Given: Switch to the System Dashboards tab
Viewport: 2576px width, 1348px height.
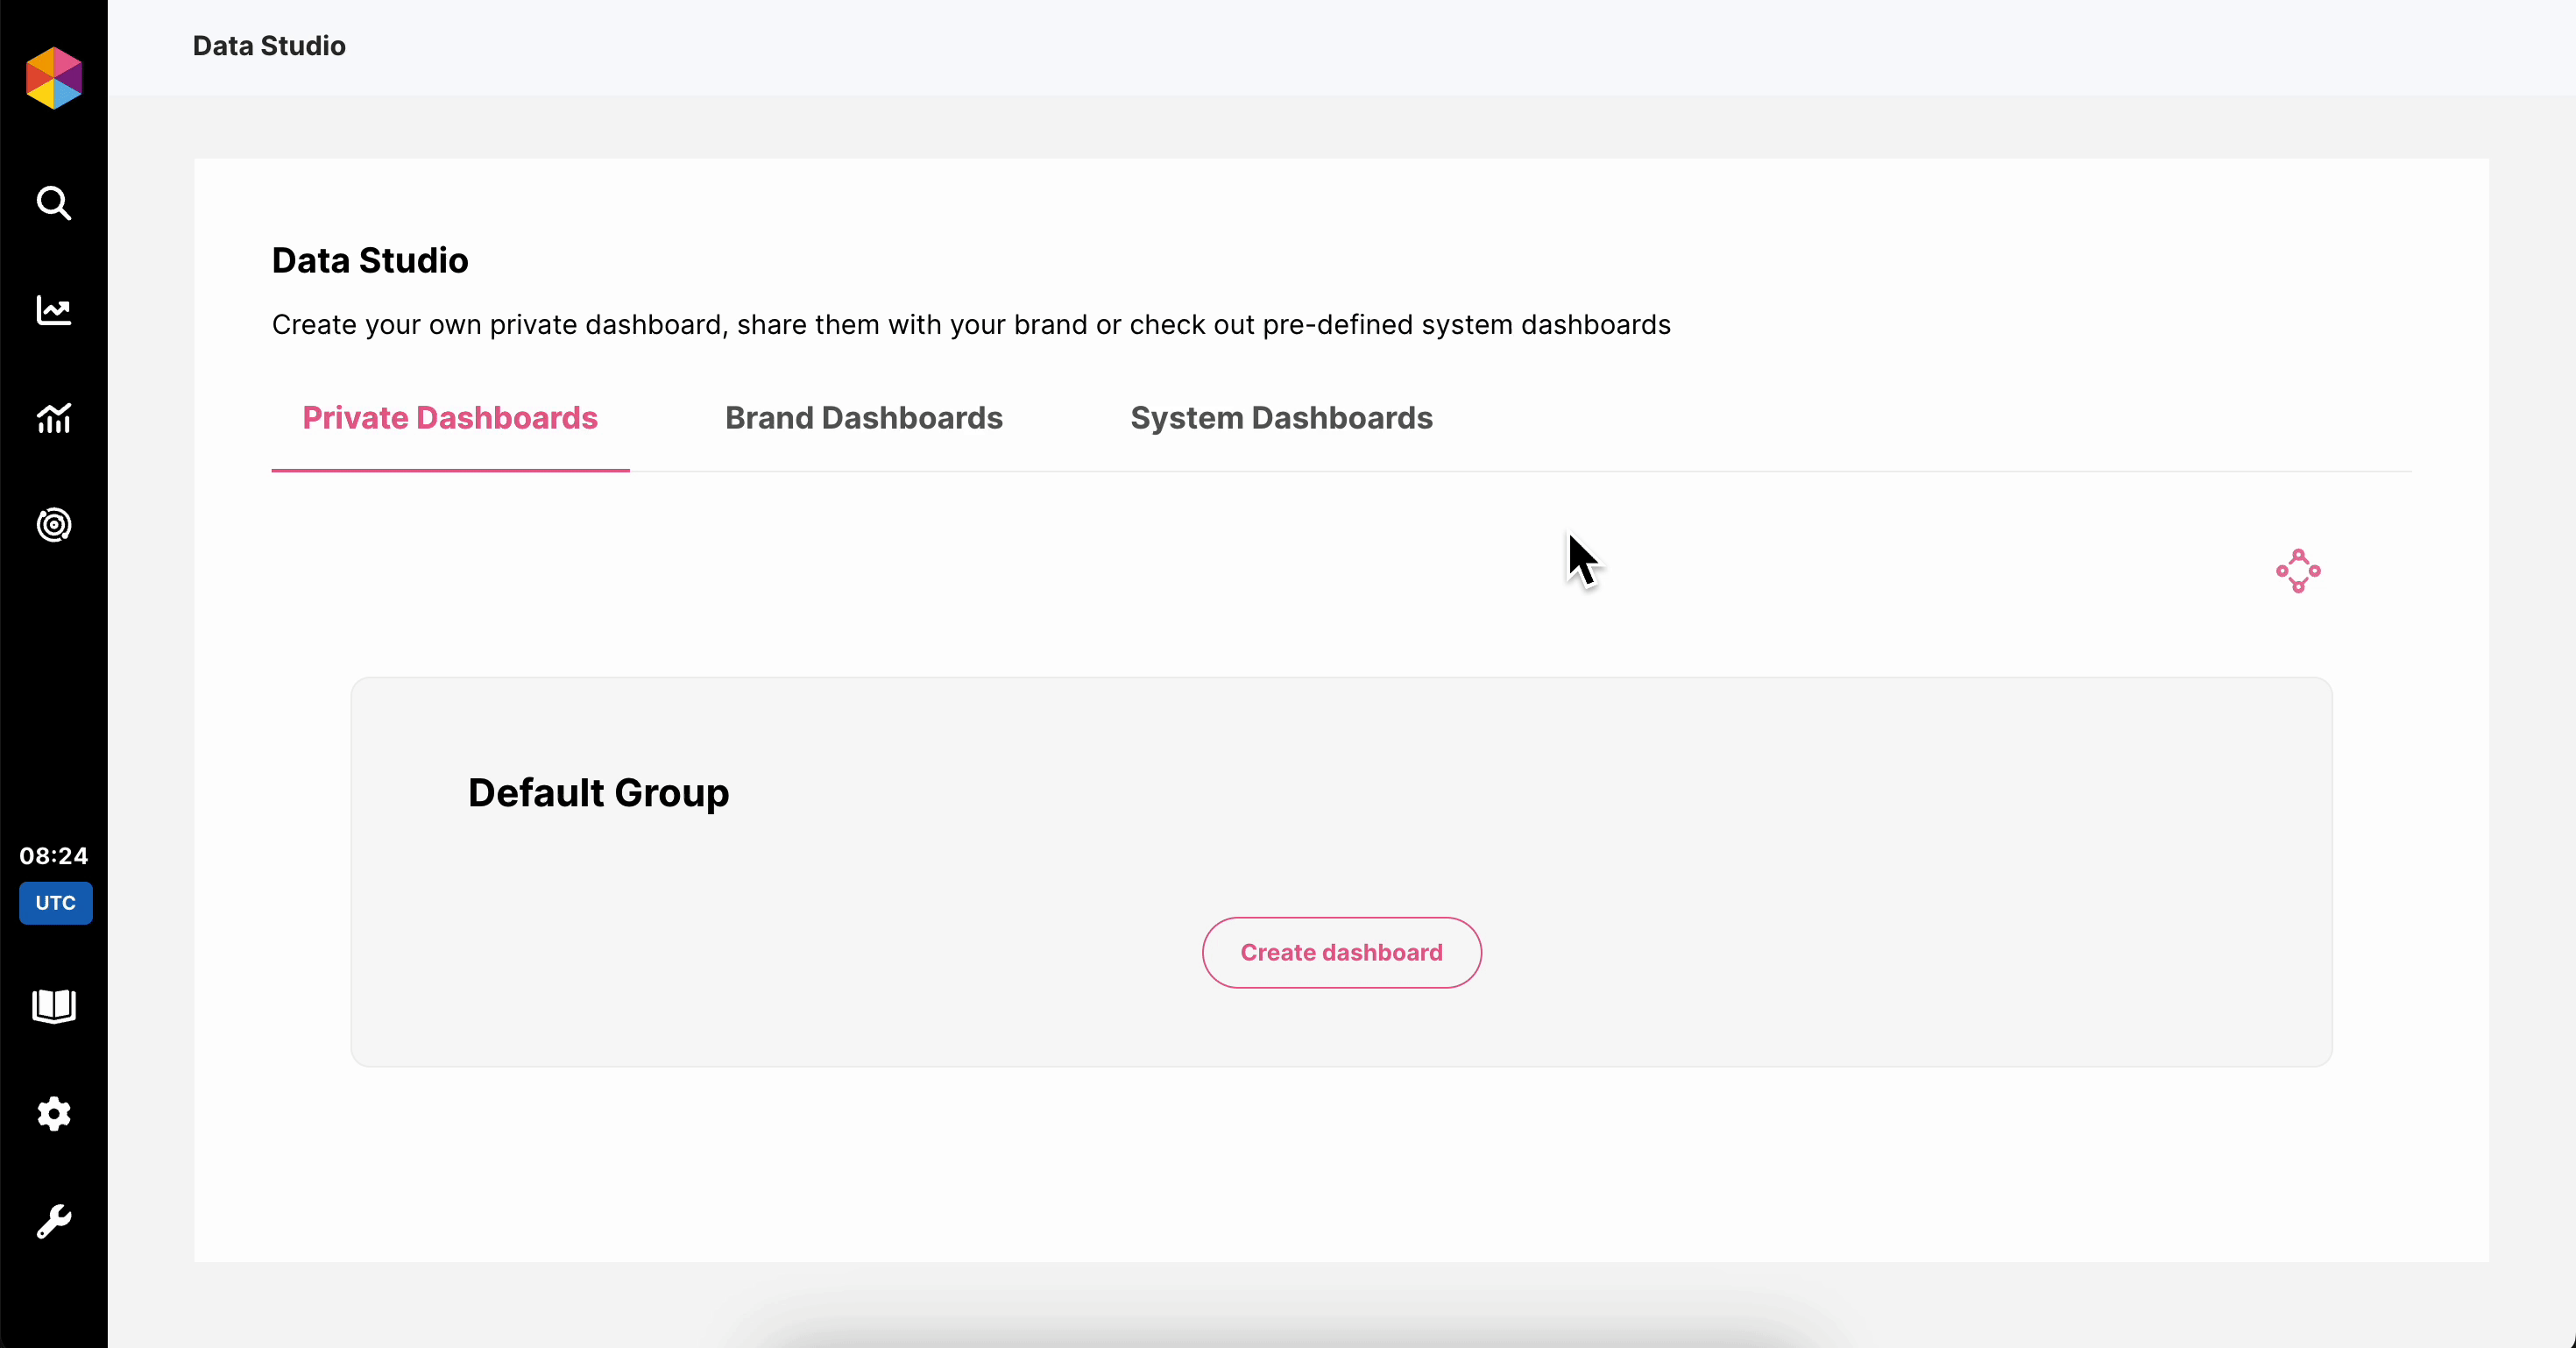Looking at the screenshot, I should tap(1281, 418).
